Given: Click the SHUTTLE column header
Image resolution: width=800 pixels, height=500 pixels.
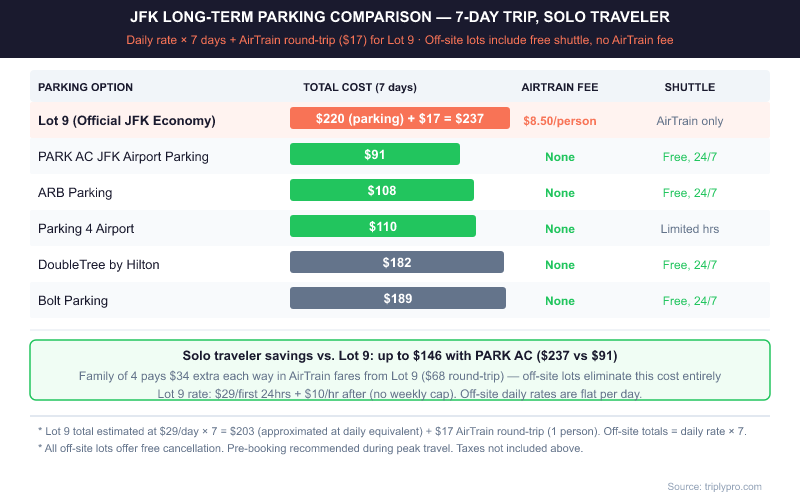Looking at the screenshot, I should tap(689, 87).
